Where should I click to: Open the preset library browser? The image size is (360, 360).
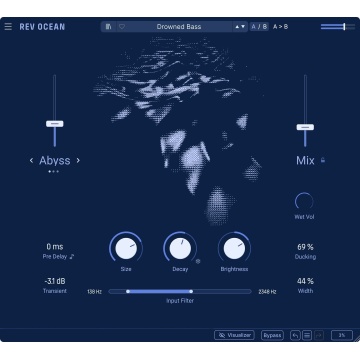(x=109, y=27)
